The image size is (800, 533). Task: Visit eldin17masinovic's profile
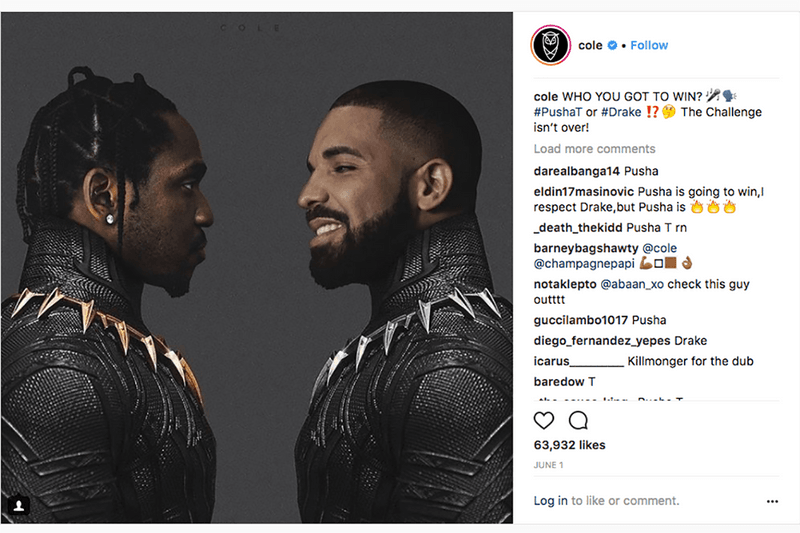[584, 192]
